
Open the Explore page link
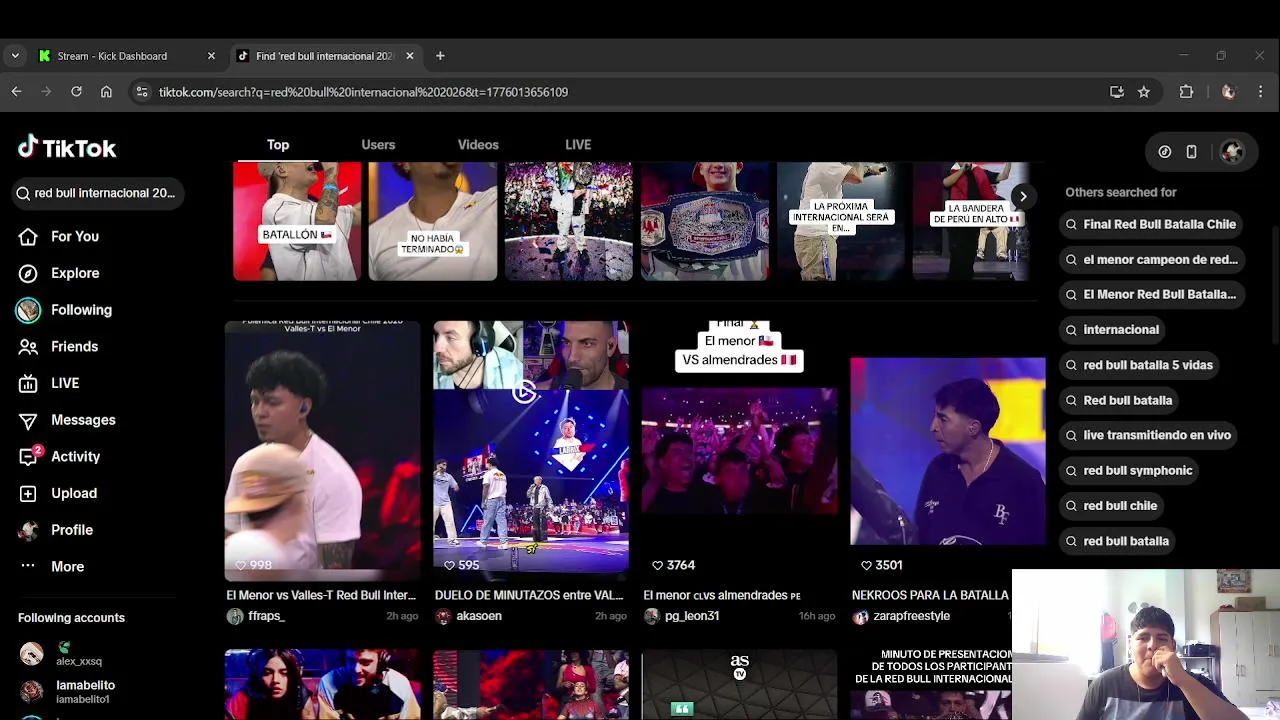click(x=75, y=273)
